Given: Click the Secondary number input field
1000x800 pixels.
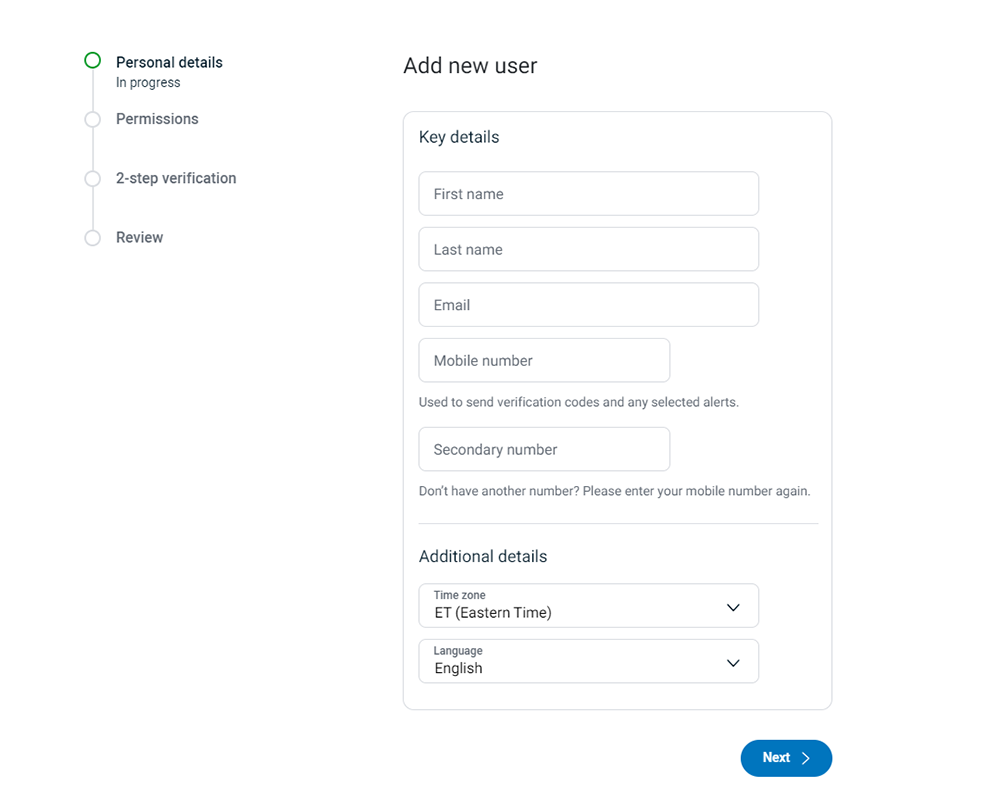Looking at the screenshot, I should tap(544, 449).
